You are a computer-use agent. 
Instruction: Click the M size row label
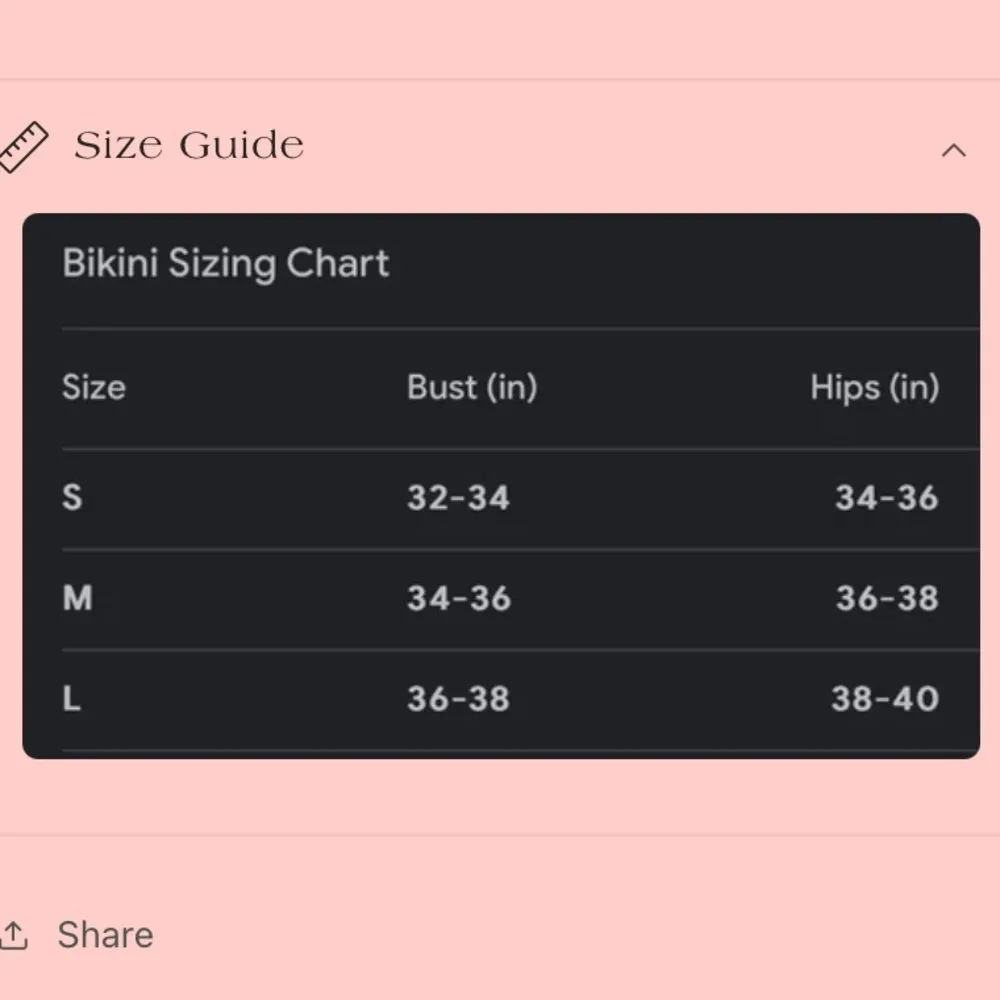click(x=77, y=598)
